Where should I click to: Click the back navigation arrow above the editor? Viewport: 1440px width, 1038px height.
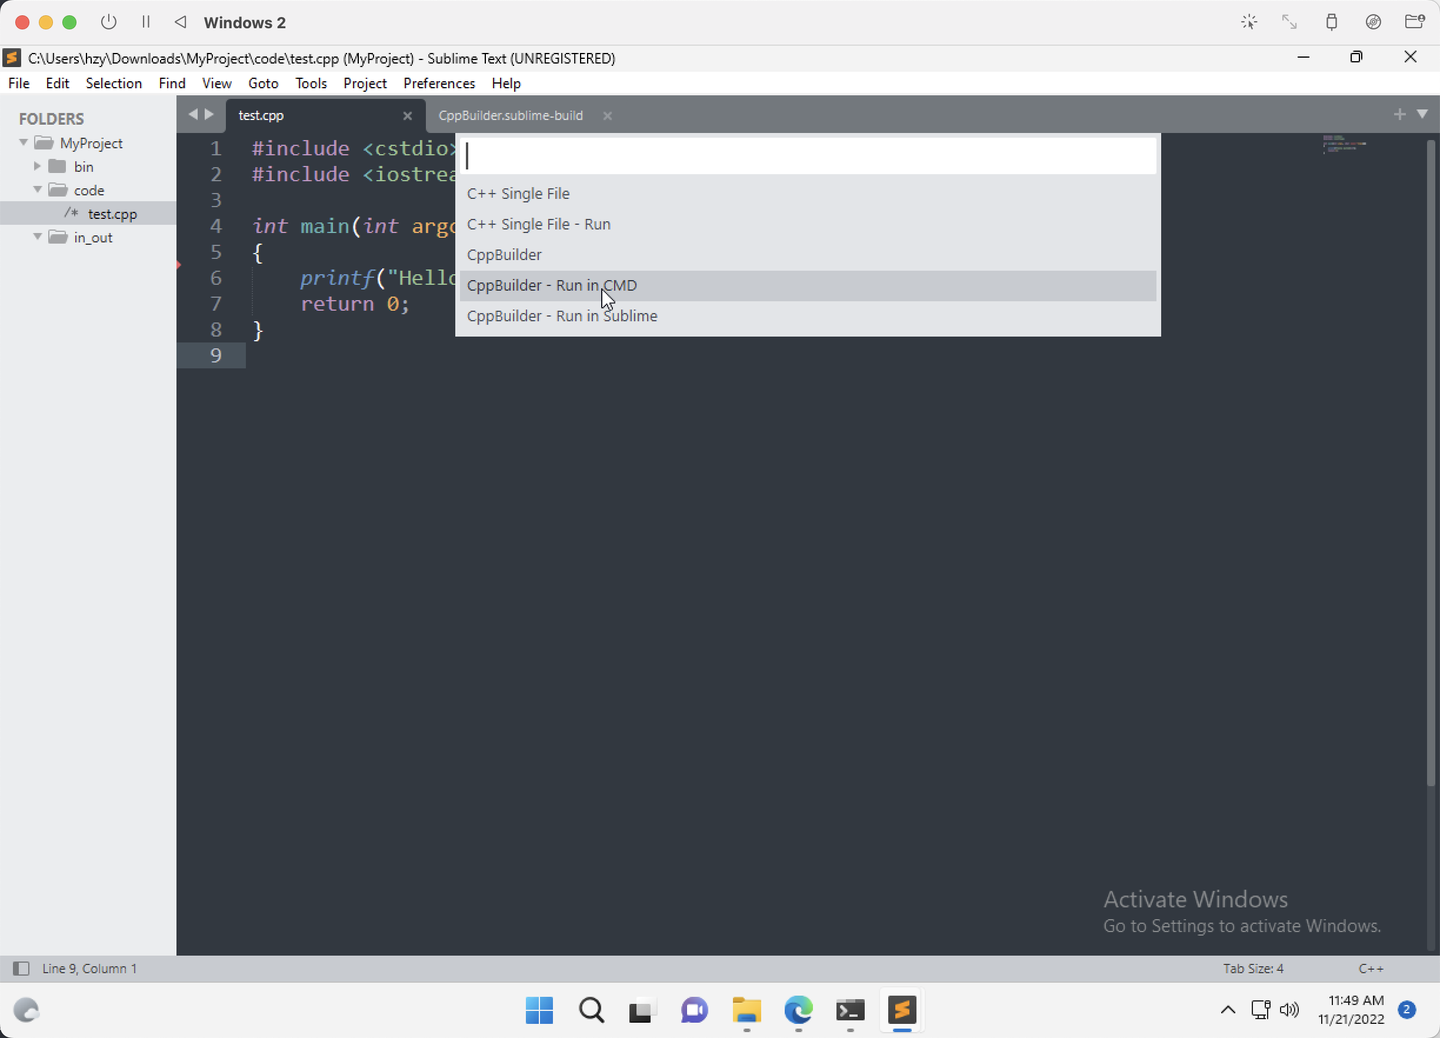[192, 115]
